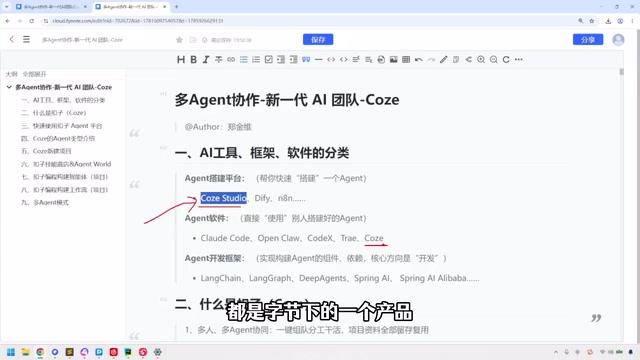Apply strikethrough formatting
640x360 pixels.
pyautogui.click(x=218, y=60)
